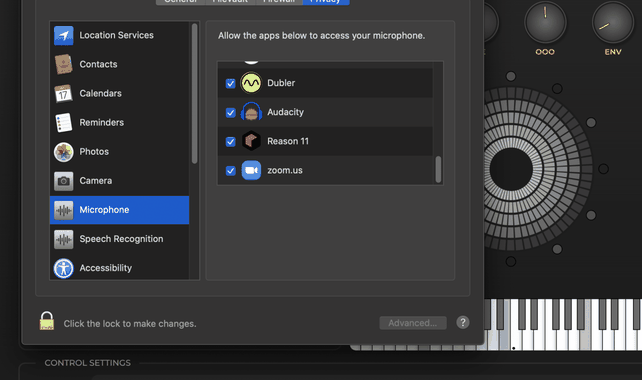
Task: Click the CONTROL SETTINGS heading in Dubler
Action: pos(88,363)
